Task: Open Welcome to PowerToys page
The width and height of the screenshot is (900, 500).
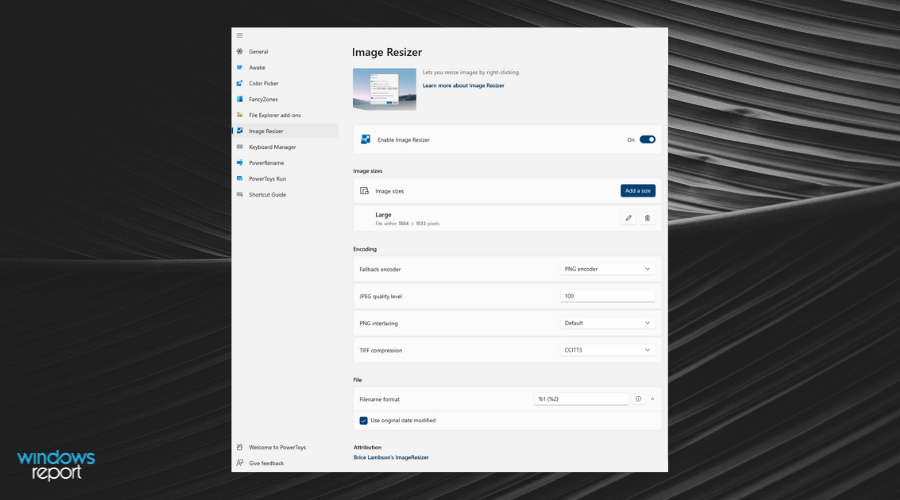Action: (x=277, y=447)
